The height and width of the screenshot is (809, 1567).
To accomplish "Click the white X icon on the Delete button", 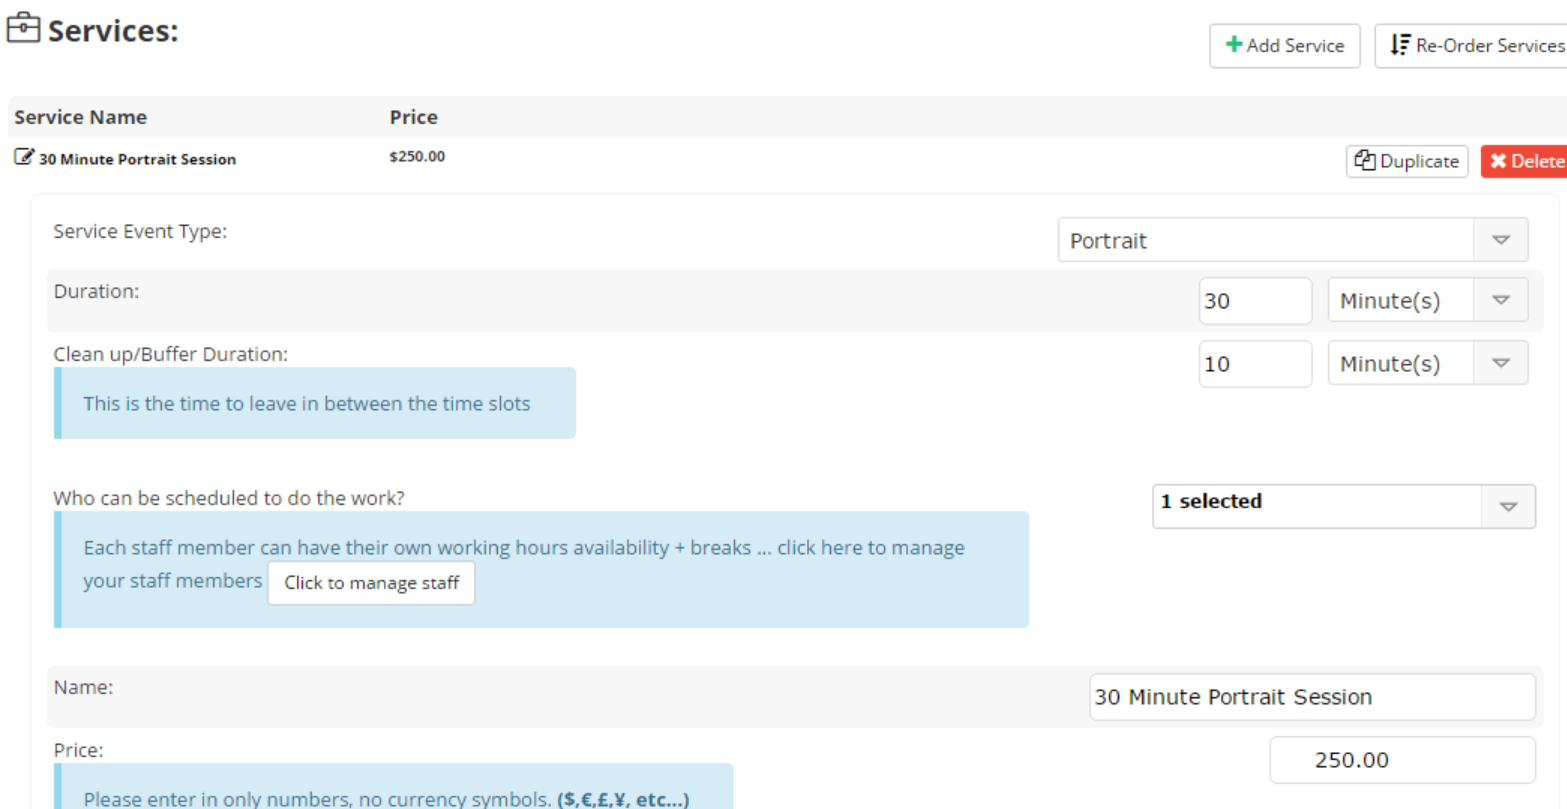I will 1497,160.
